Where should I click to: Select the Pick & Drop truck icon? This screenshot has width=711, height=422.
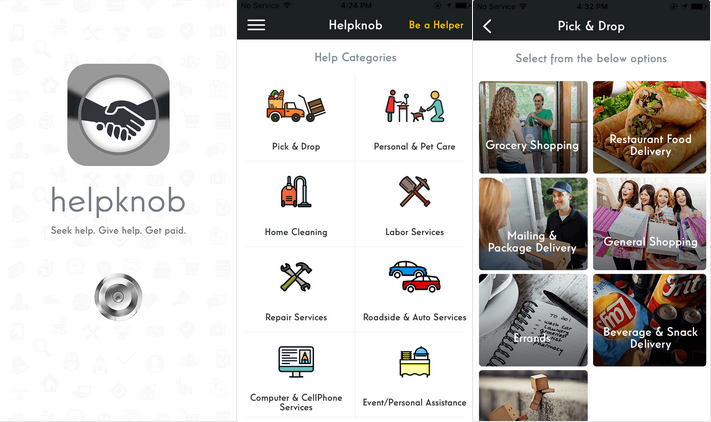point(296,106)
